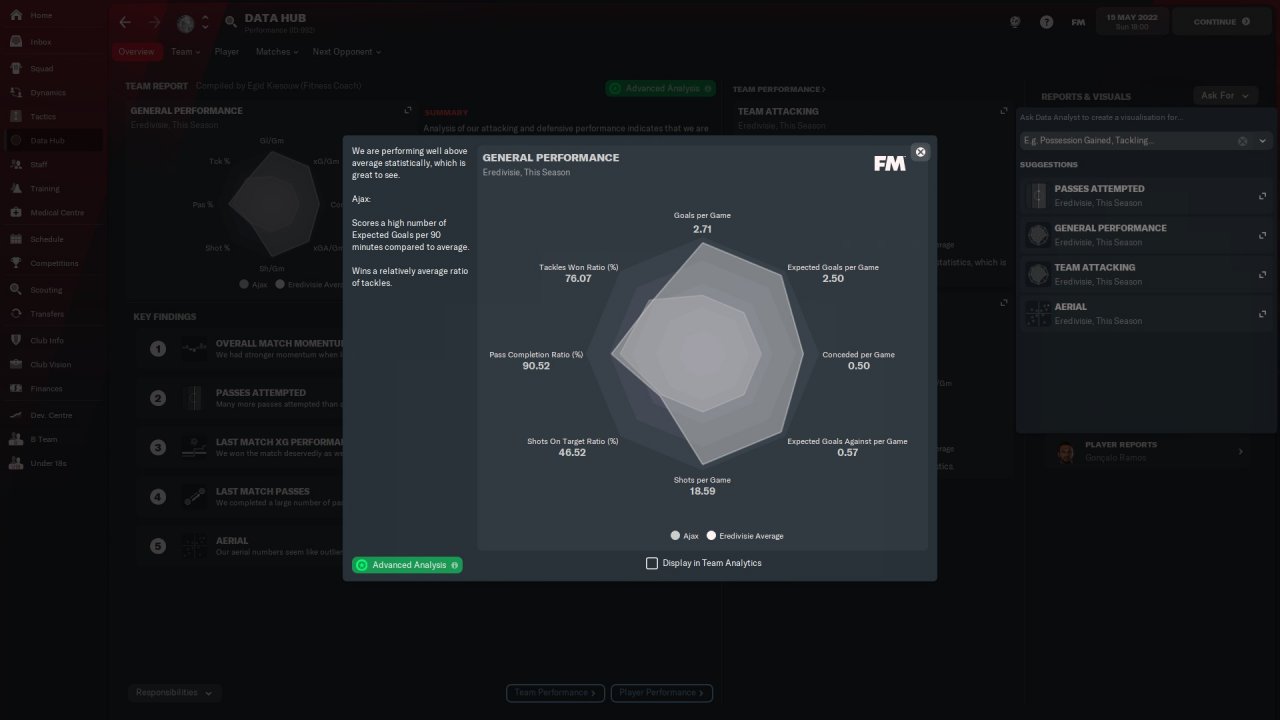
Task: Select the Aerial suggestion
Action: pyautogui.click(x=1145, y=314)
